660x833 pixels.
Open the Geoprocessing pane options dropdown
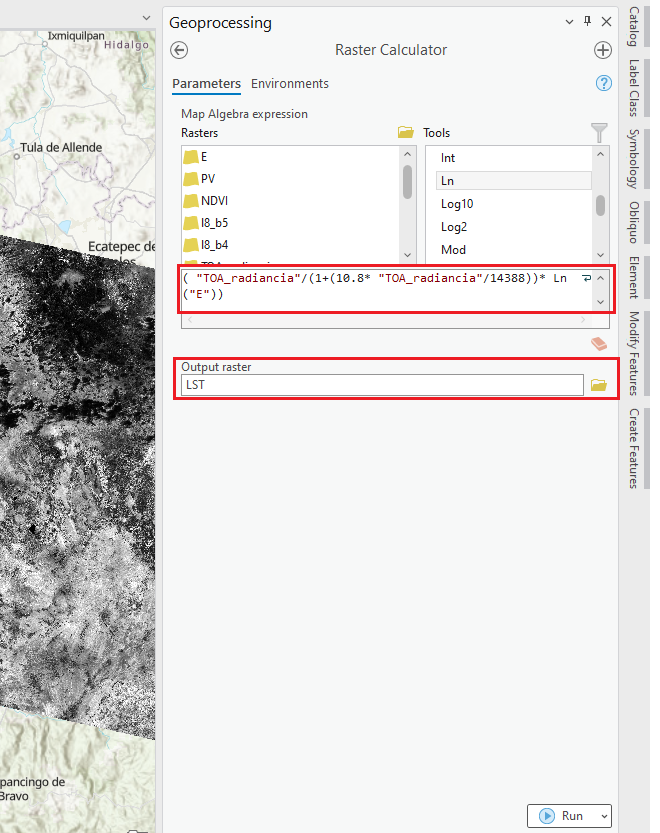tap(571, 21)
